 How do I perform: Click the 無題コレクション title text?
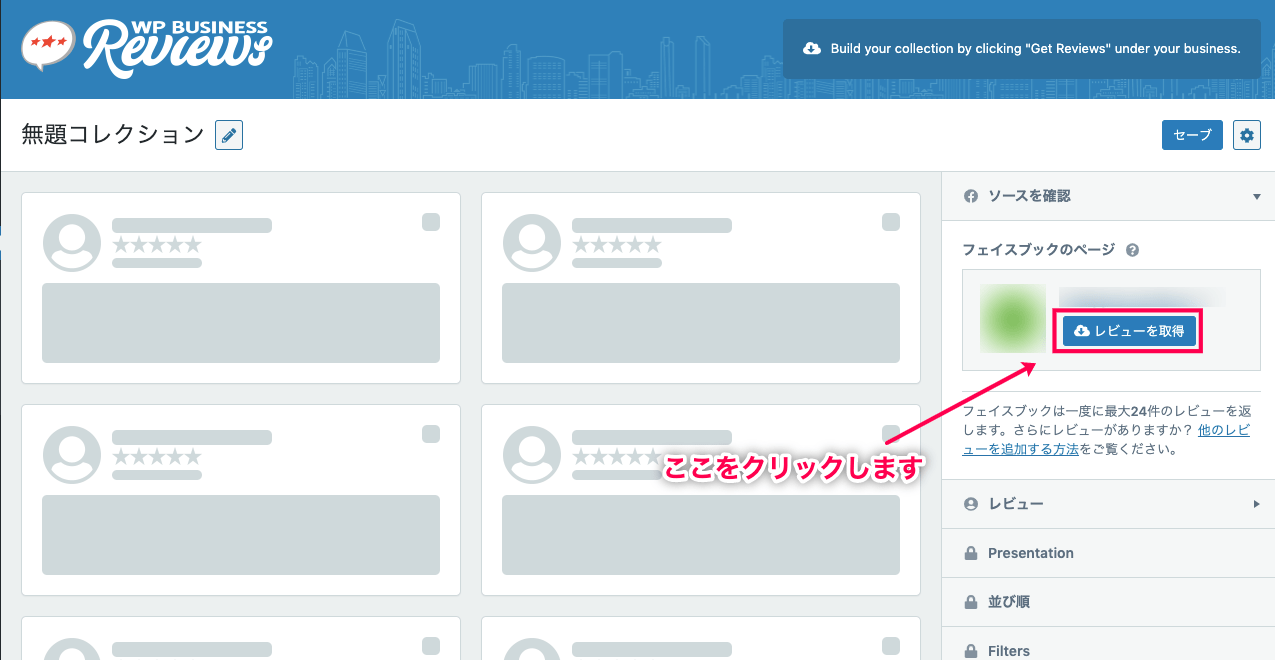click(113, 135)
